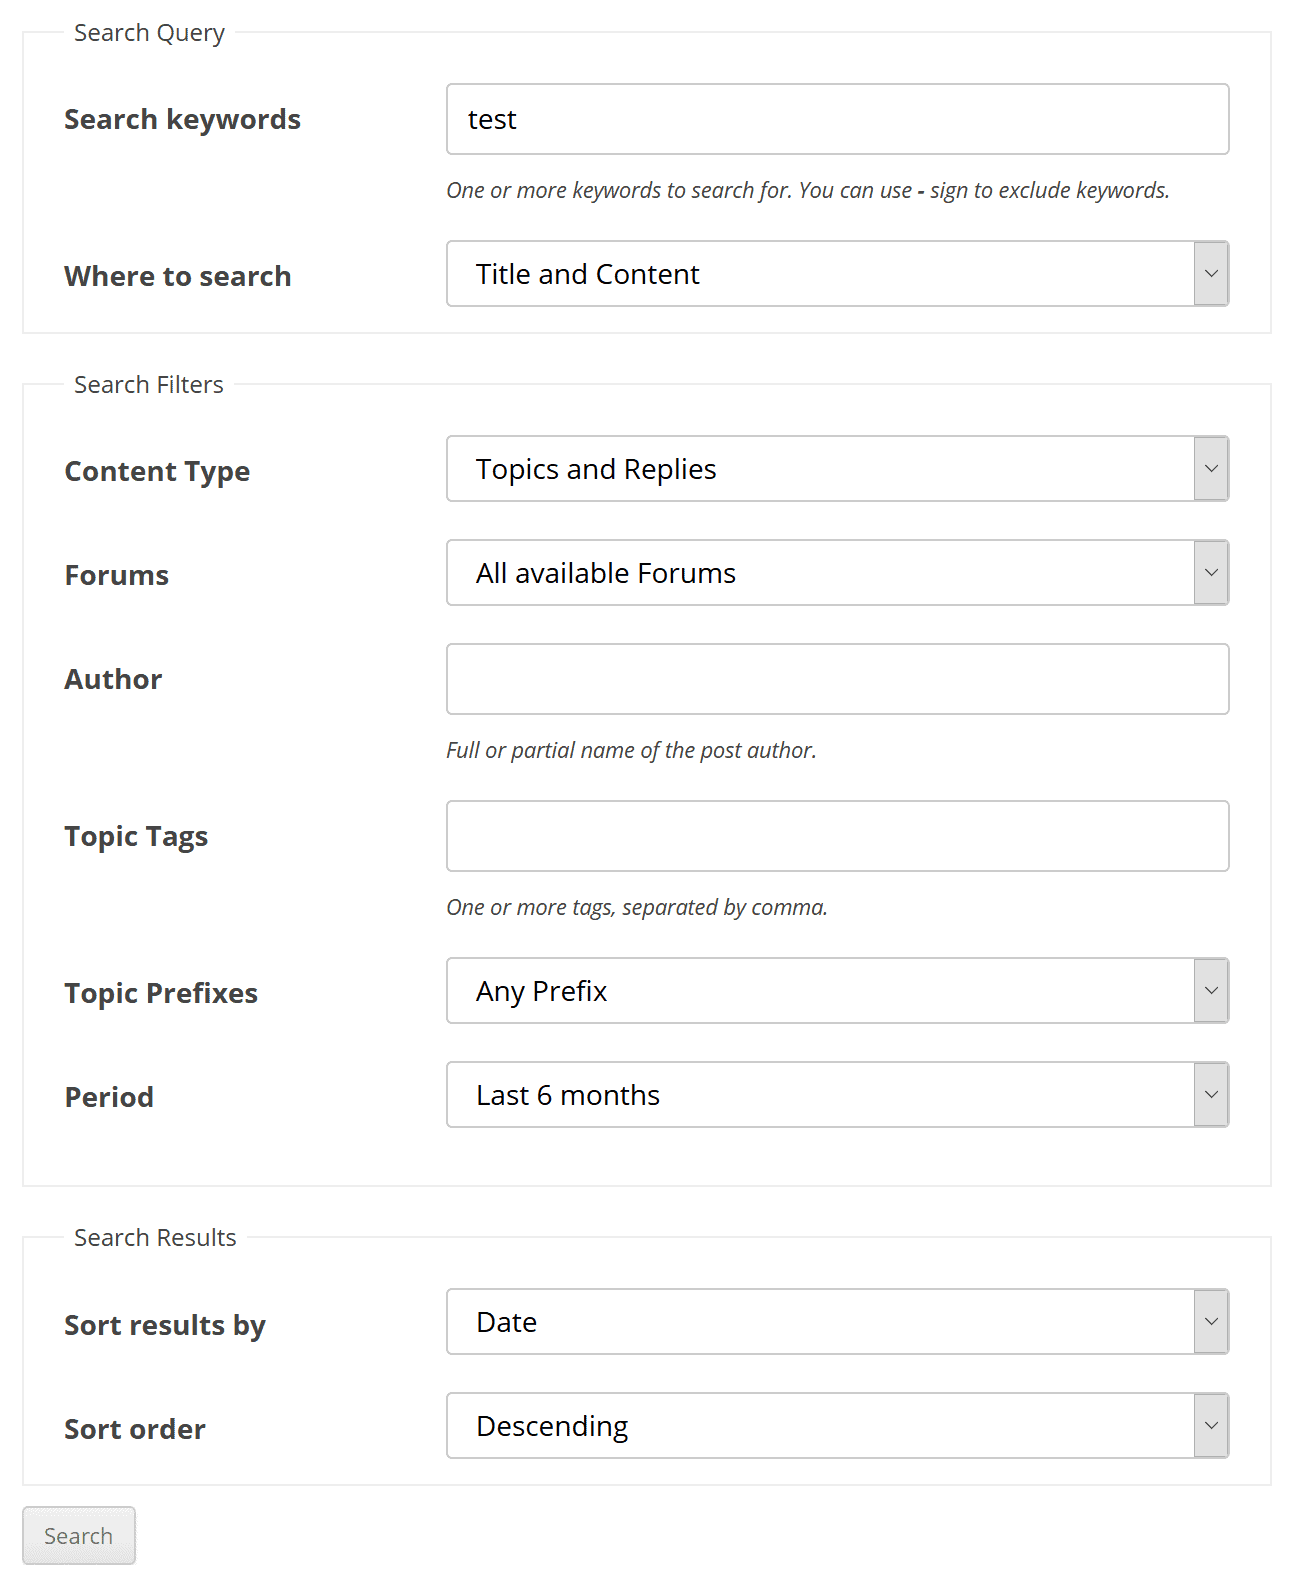Image resolution: width=1291 pixels, height=1582 pixels.
Task: Click into the Topic Tags input box
Action: [x=837, y=836]
